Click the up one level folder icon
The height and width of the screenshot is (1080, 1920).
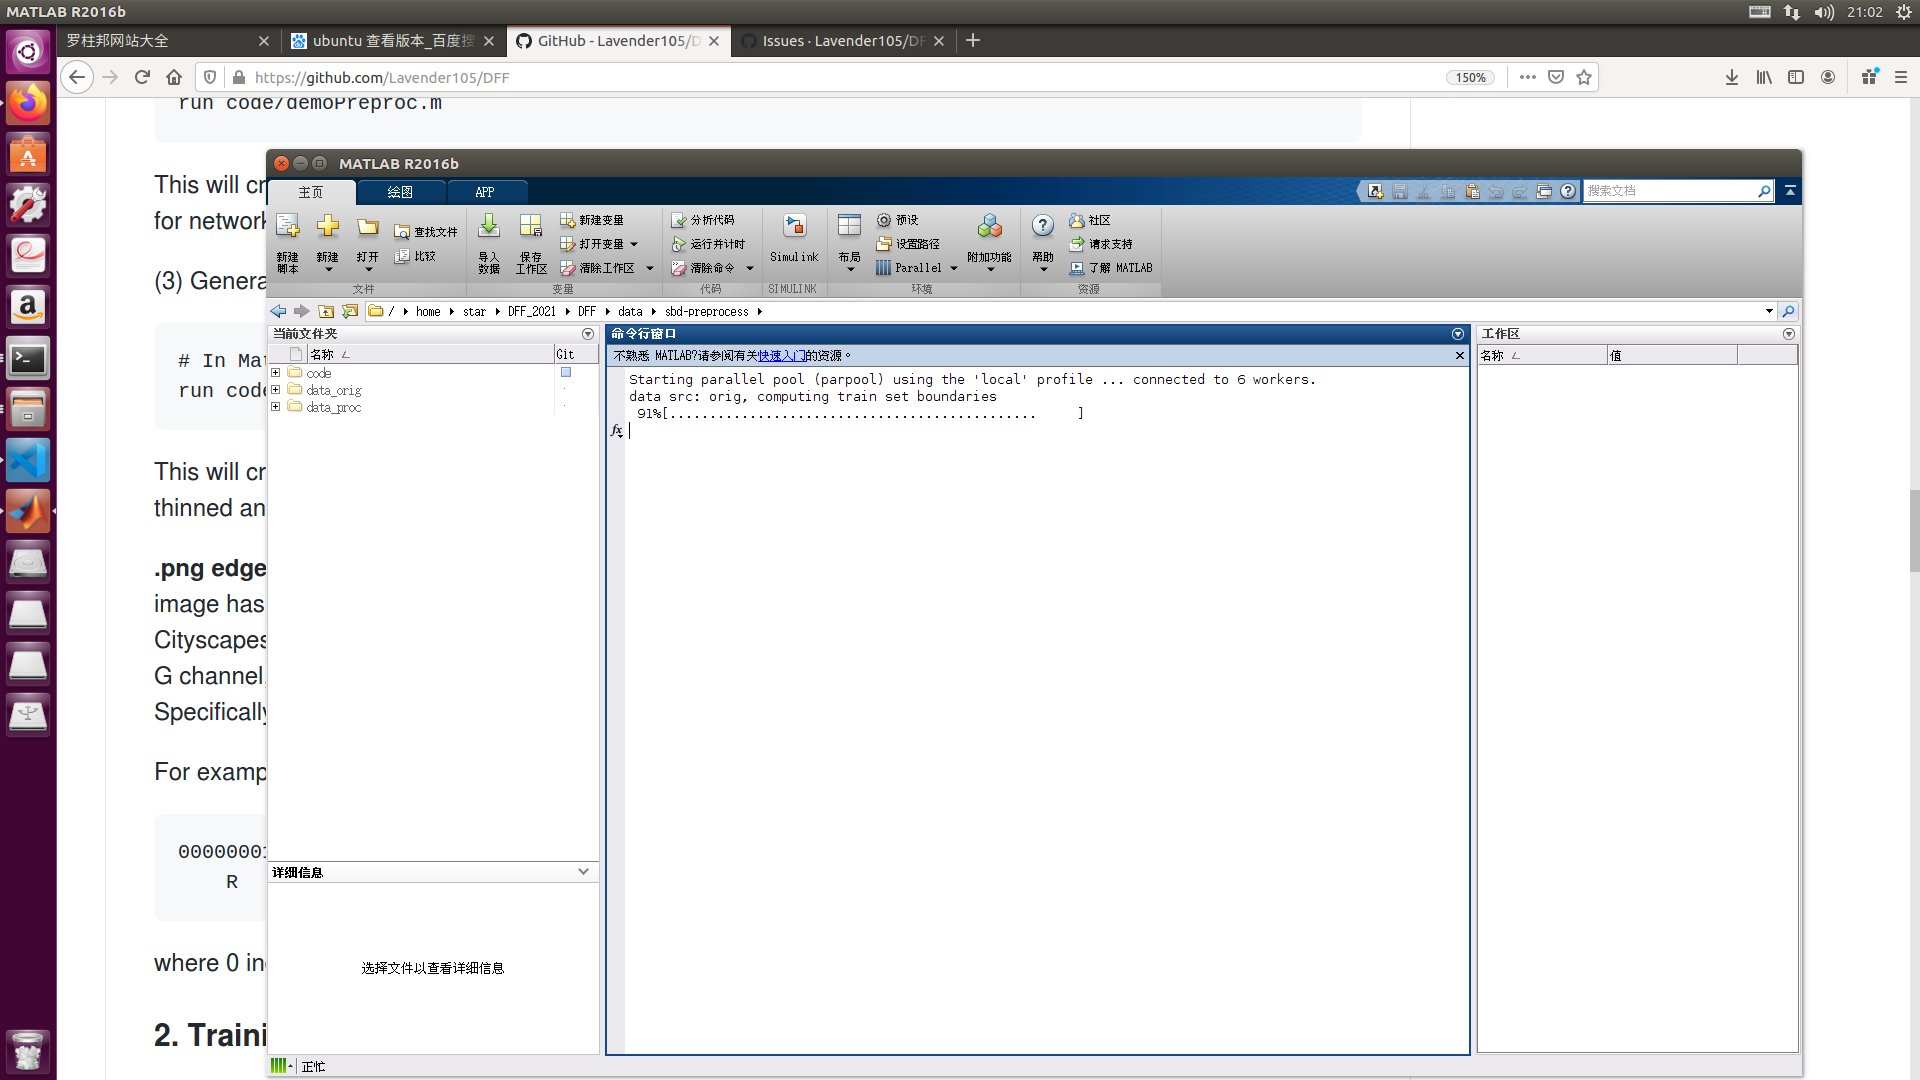point(326,311)
